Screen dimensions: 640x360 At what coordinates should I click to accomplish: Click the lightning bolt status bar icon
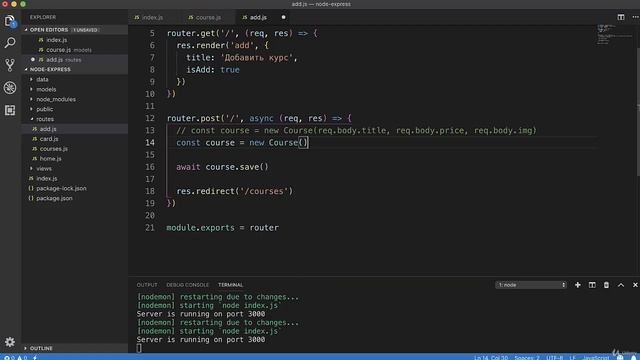35,358
